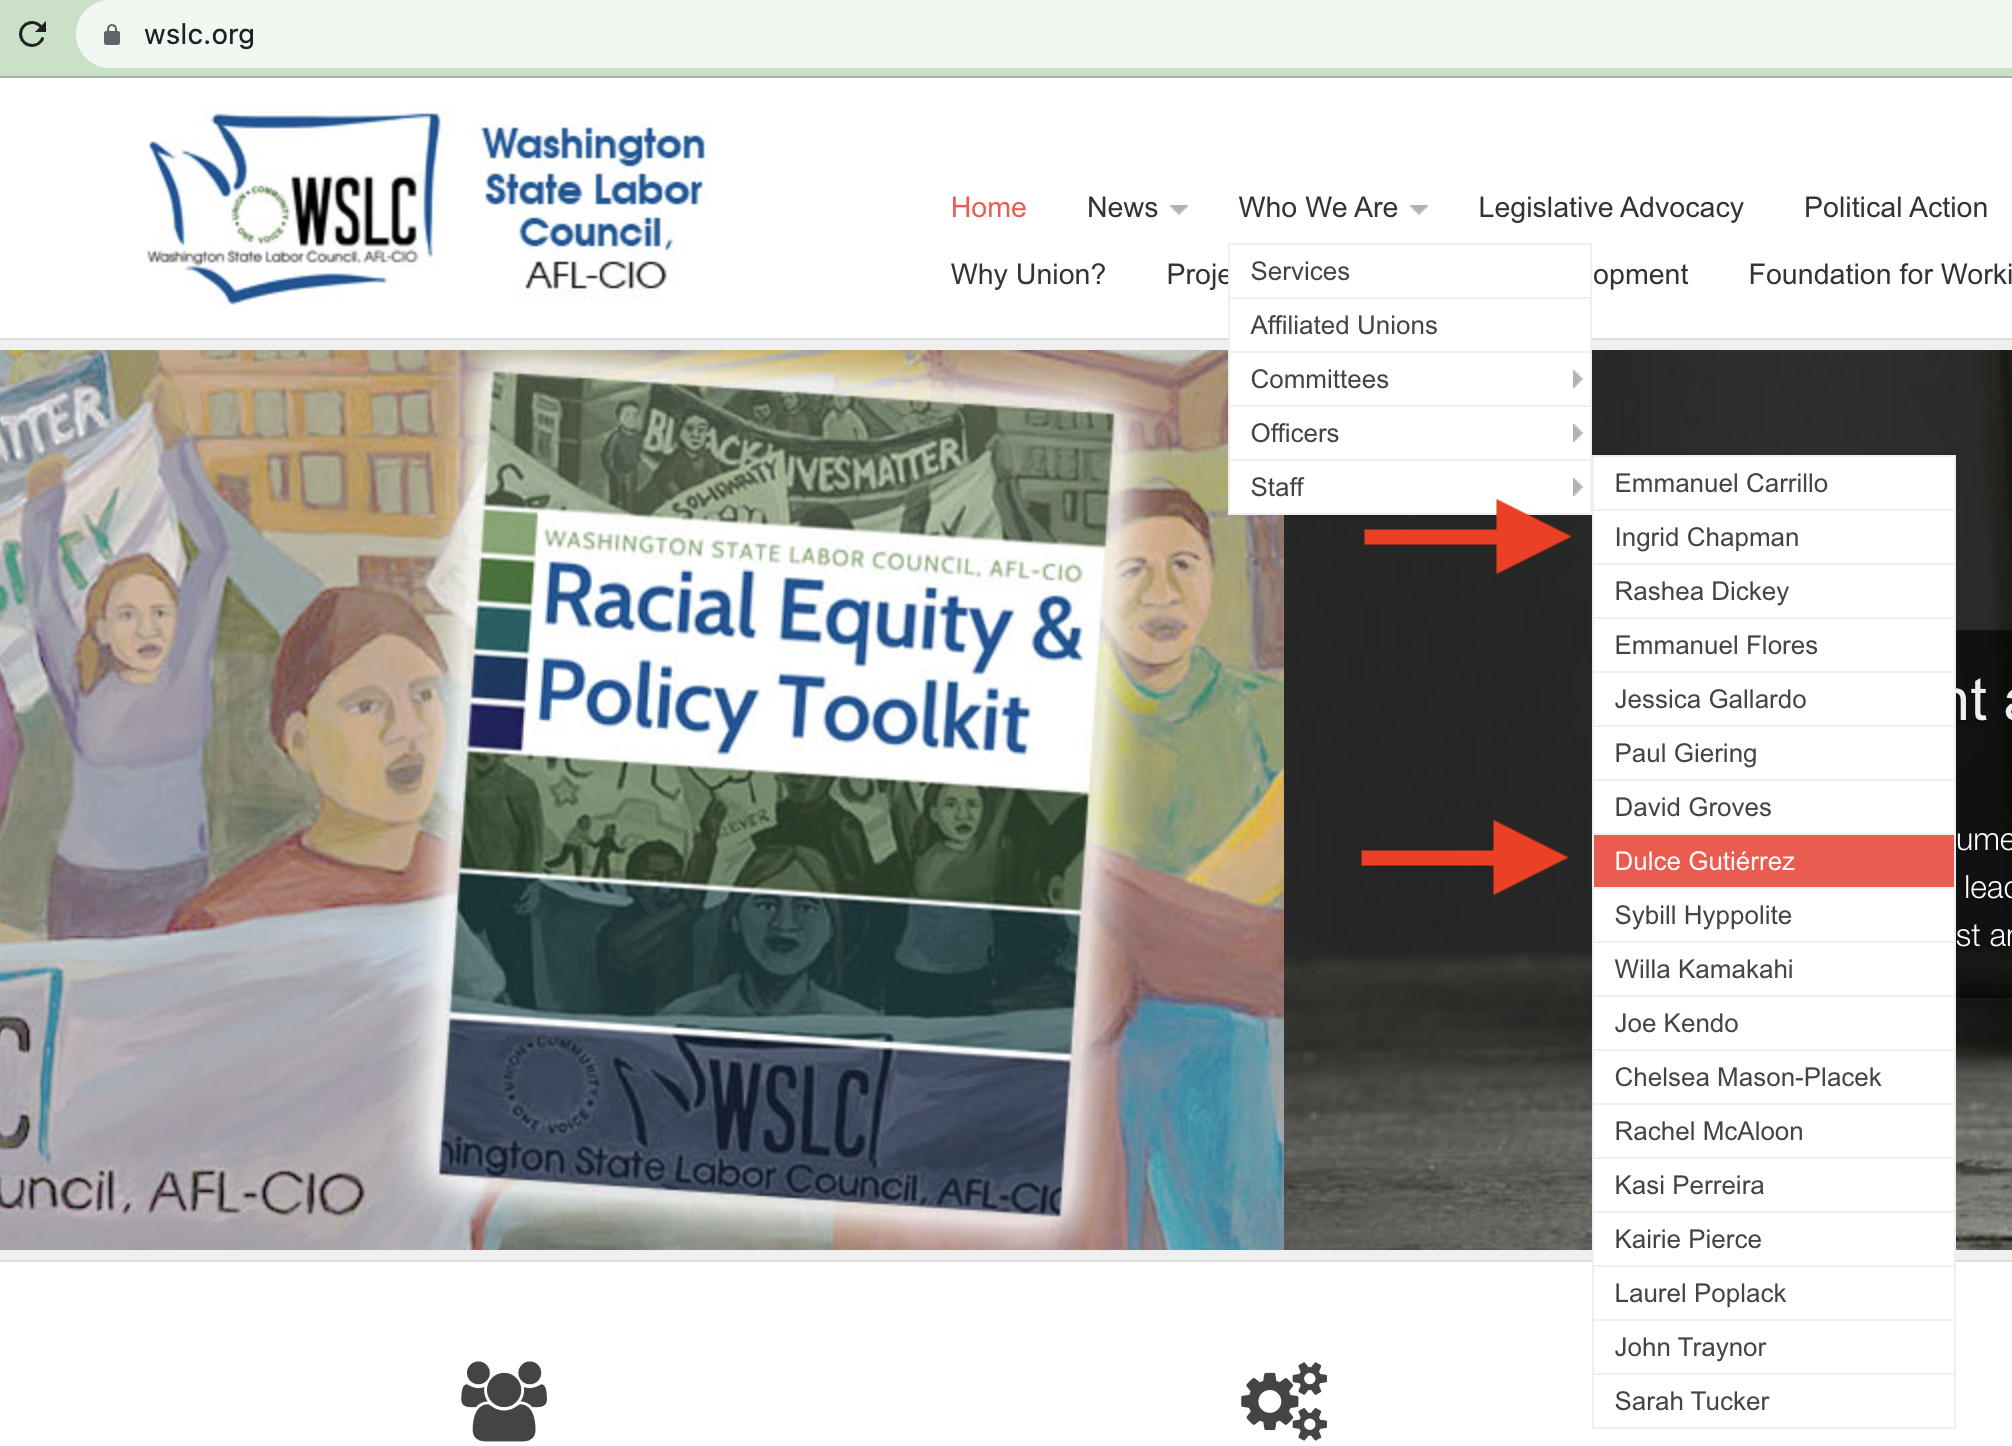2012x1446 pixels.
Task: Select staff member Laurel Poplack
Action: [x=1773, y=1293]
